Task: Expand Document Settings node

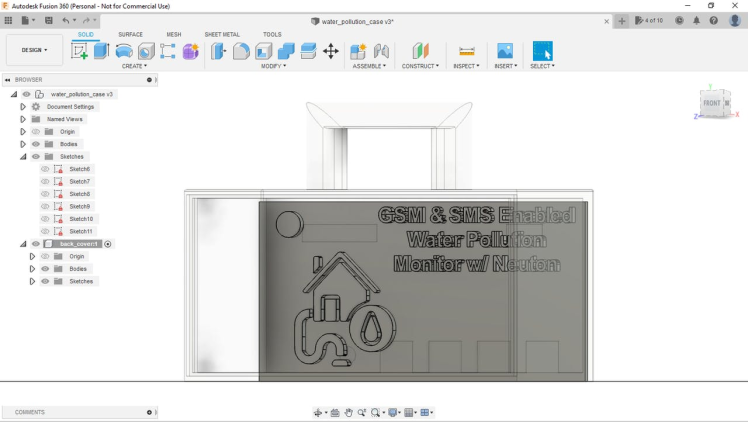Action: (x=23, y=107)
